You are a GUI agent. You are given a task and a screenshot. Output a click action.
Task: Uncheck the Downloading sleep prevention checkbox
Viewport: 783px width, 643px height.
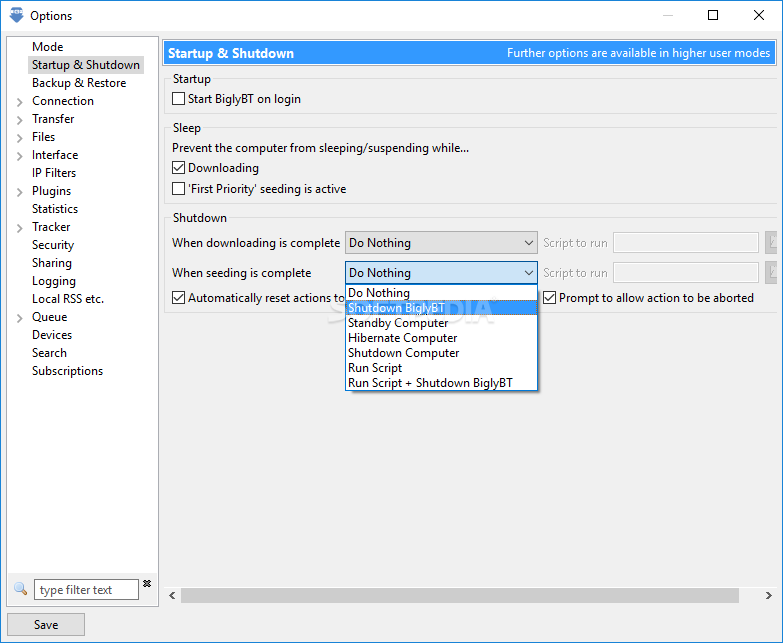pyautogui.click(x=178, y=168)
